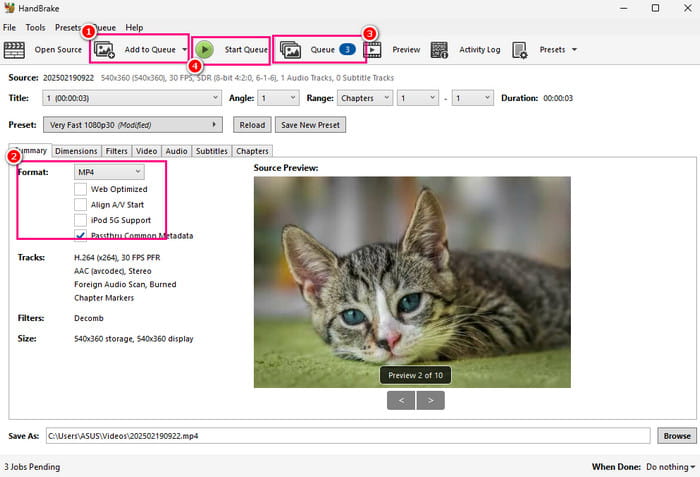700x477 pixels.
Task: Expand the Very Fast 1080p30 preset selector
Action: [x=133, y=125]
